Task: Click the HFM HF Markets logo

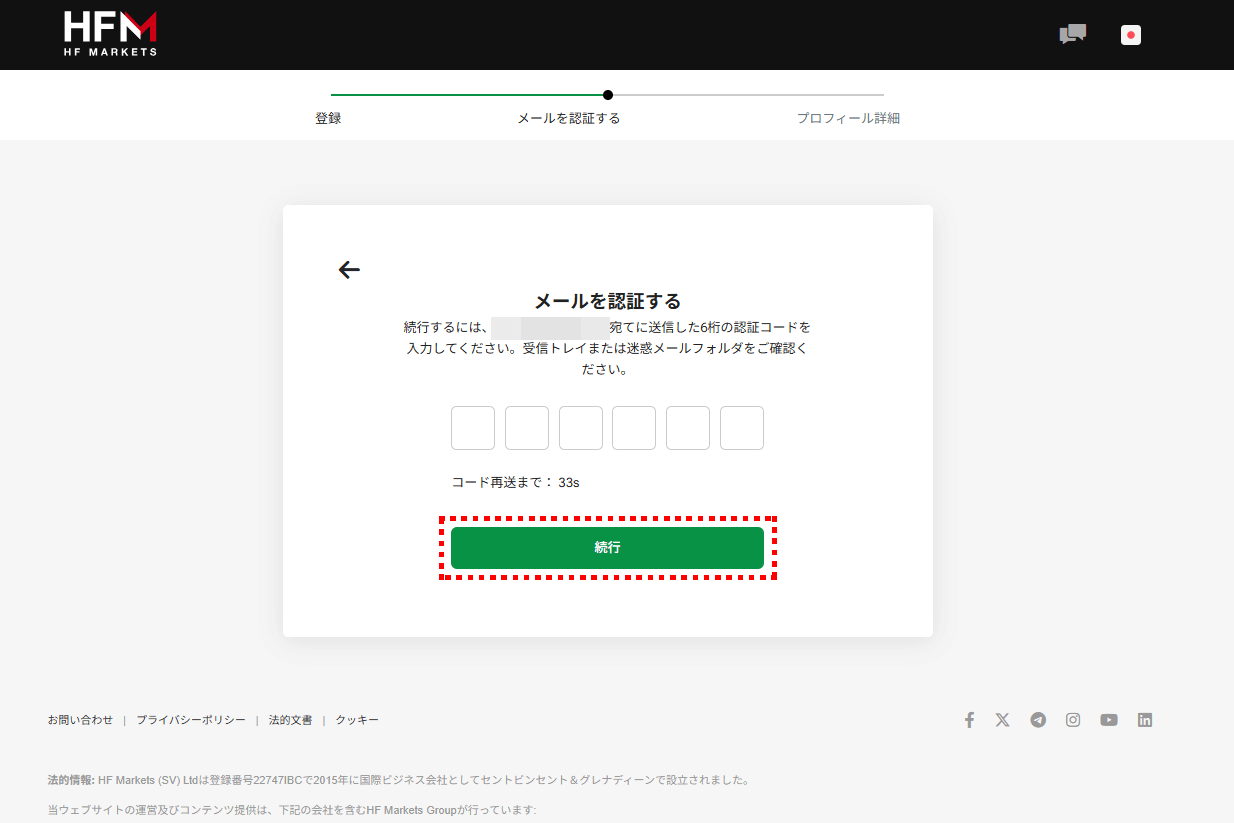Action: pyautogui.click(x=110, y=34)
